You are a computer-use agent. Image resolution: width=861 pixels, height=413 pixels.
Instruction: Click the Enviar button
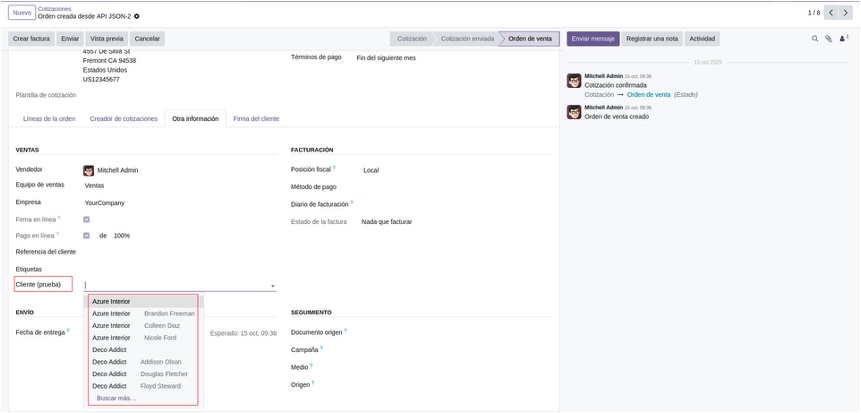[70, 39]
